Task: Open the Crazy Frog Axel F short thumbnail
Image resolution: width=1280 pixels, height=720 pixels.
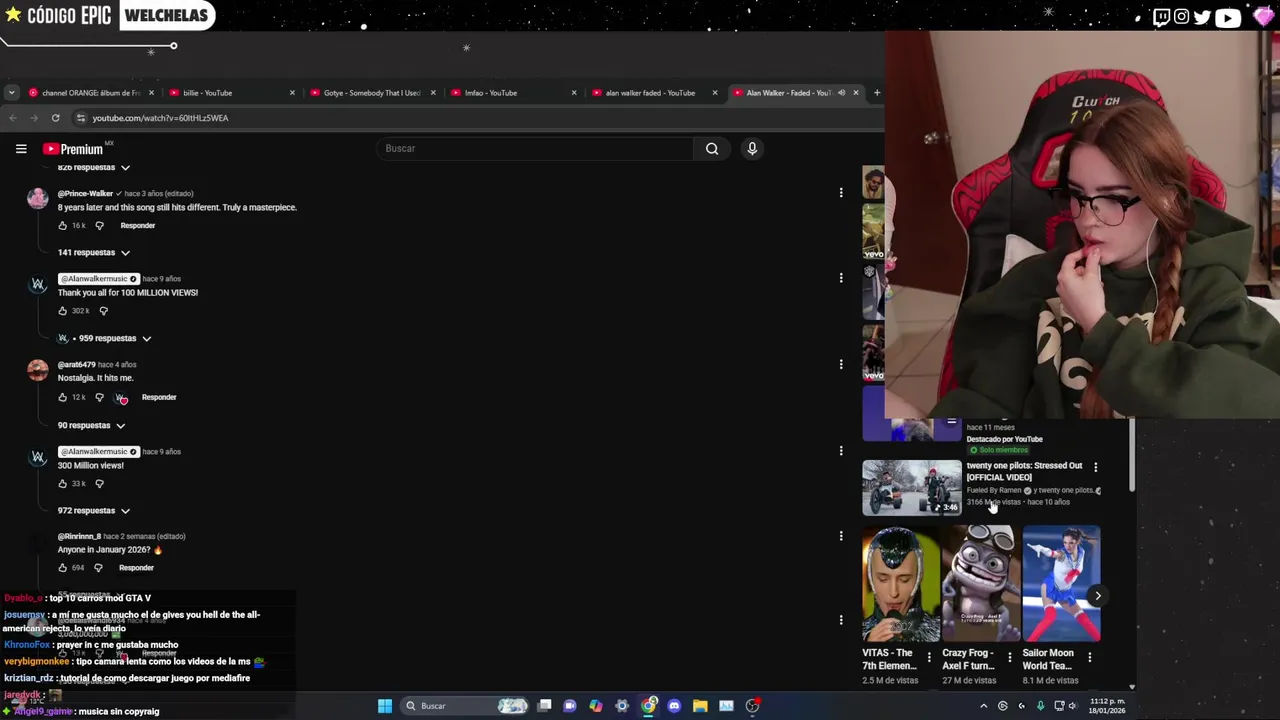Action: 981,584
